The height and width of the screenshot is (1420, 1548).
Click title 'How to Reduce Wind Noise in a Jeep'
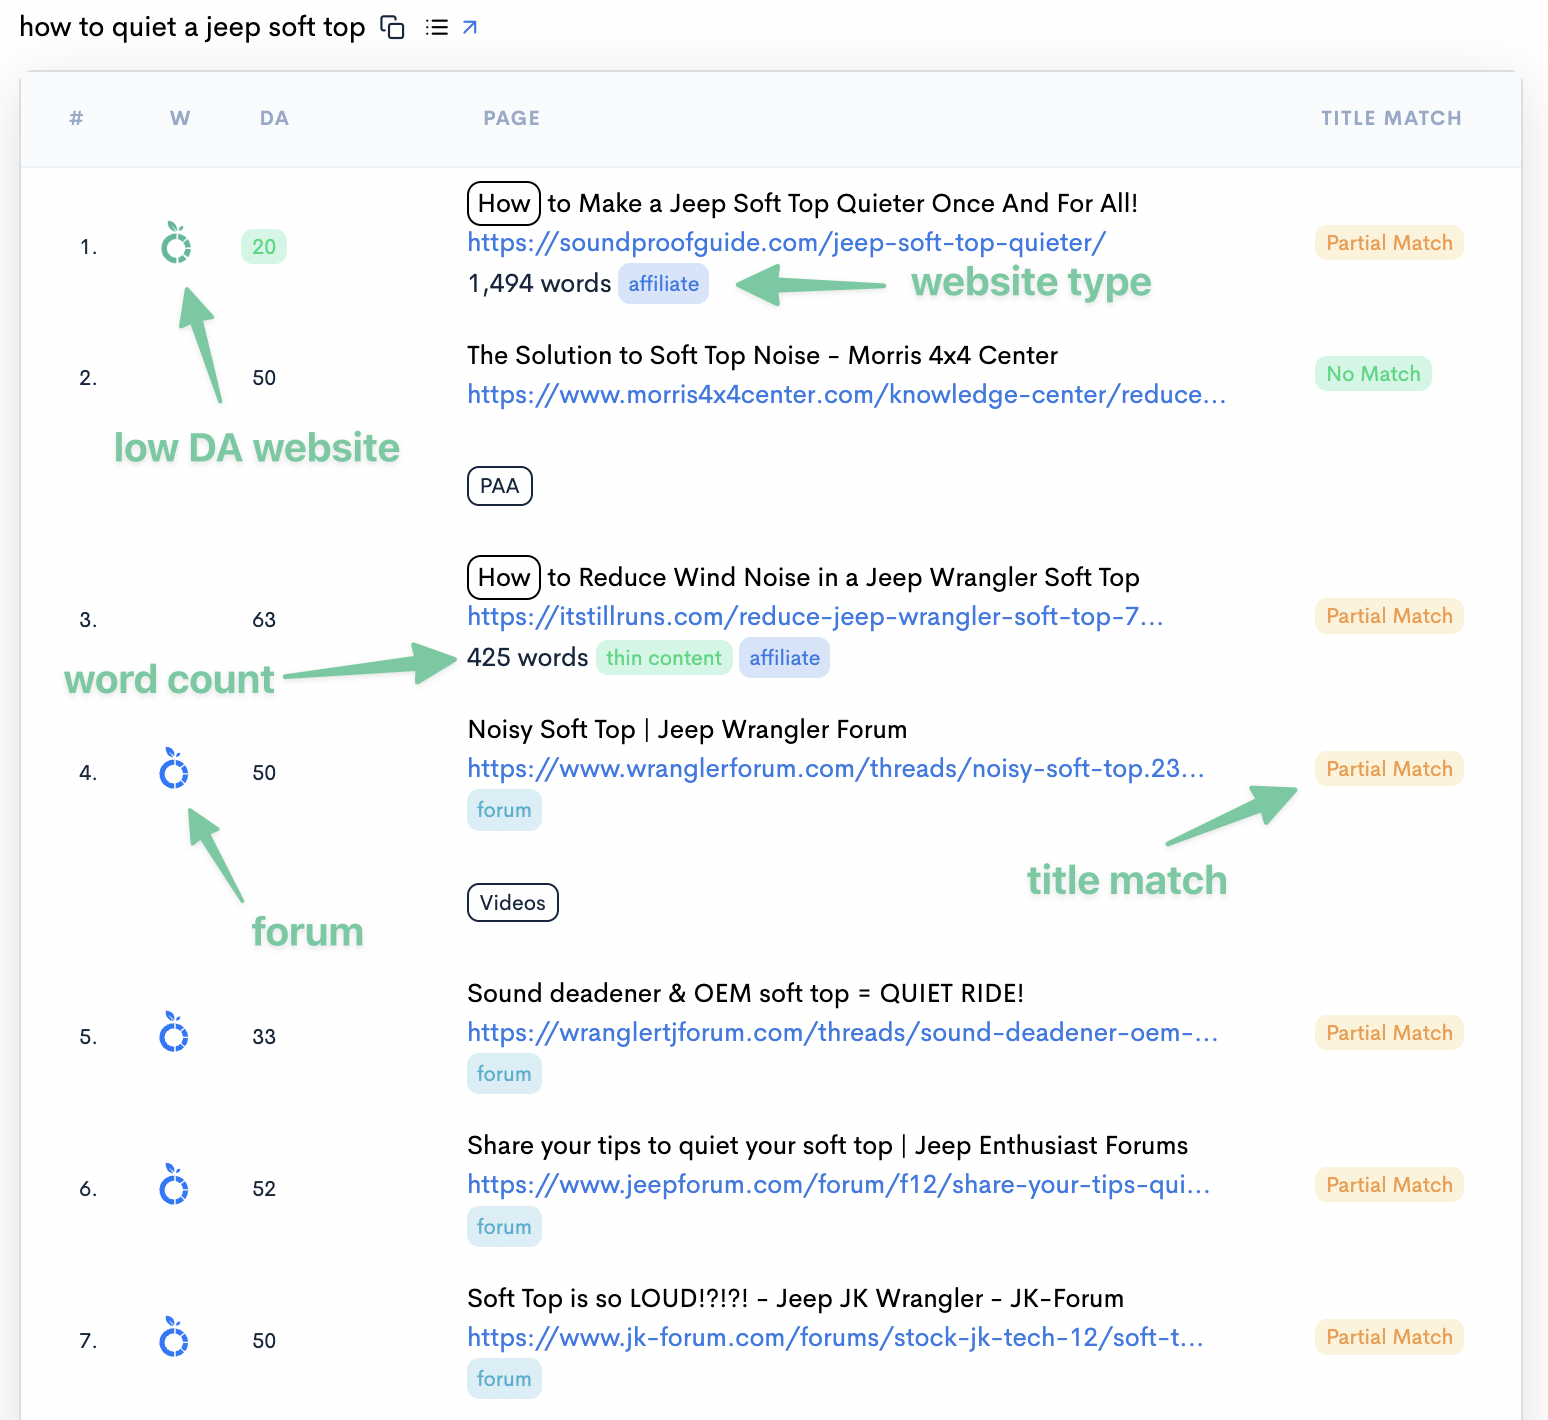(804, 577)
